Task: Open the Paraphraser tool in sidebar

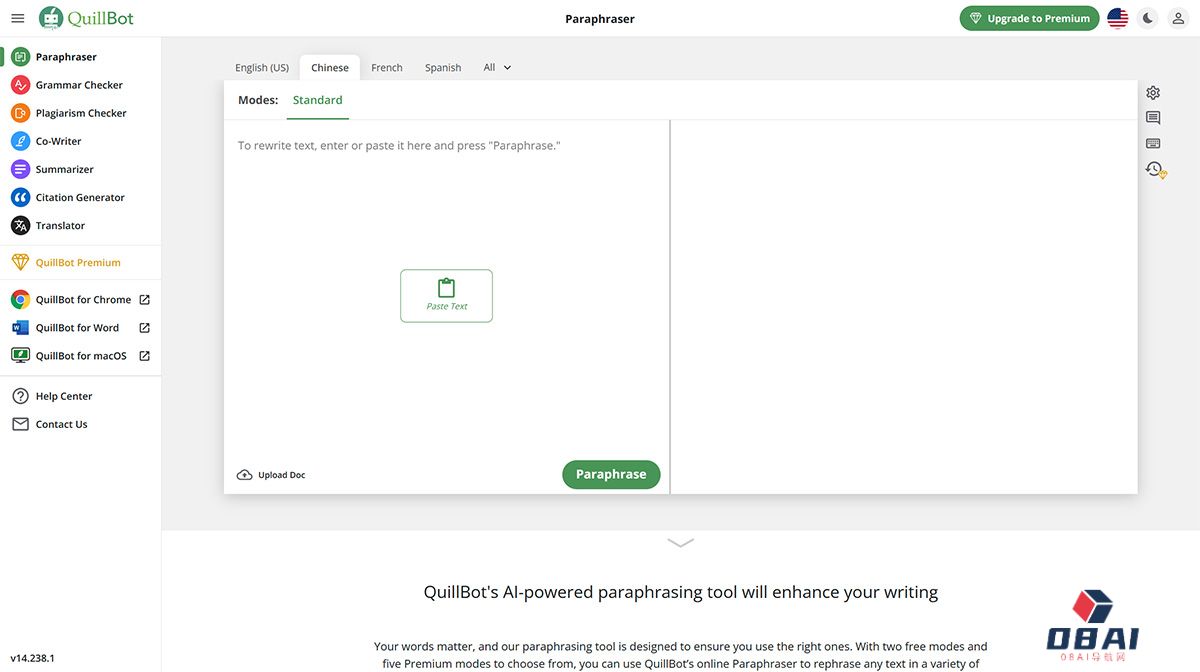Action: click(80, 57)
